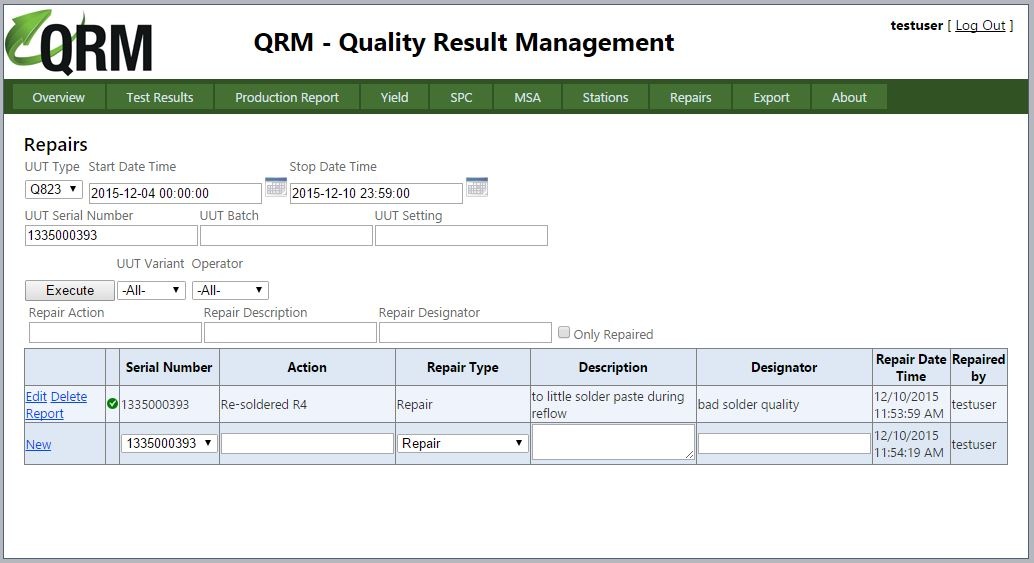This screenshot has height=563, width=1034.
Task: Enable the Only Repaired checkbox
Action: [564, 332]
